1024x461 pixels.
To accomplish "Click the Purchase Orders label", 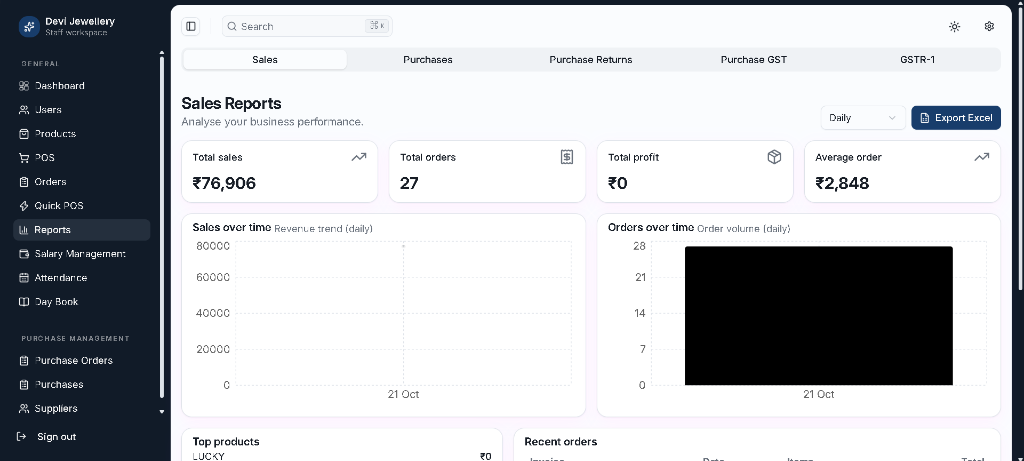I will (x=74, y=360).
